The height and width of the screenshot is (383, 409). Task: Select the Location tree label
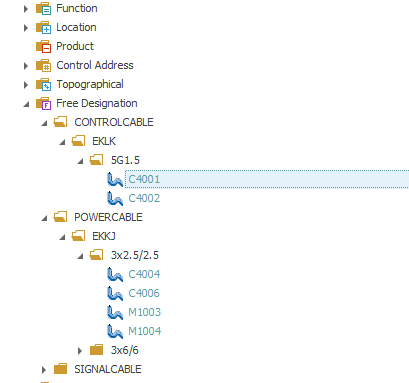coord(76,27)
